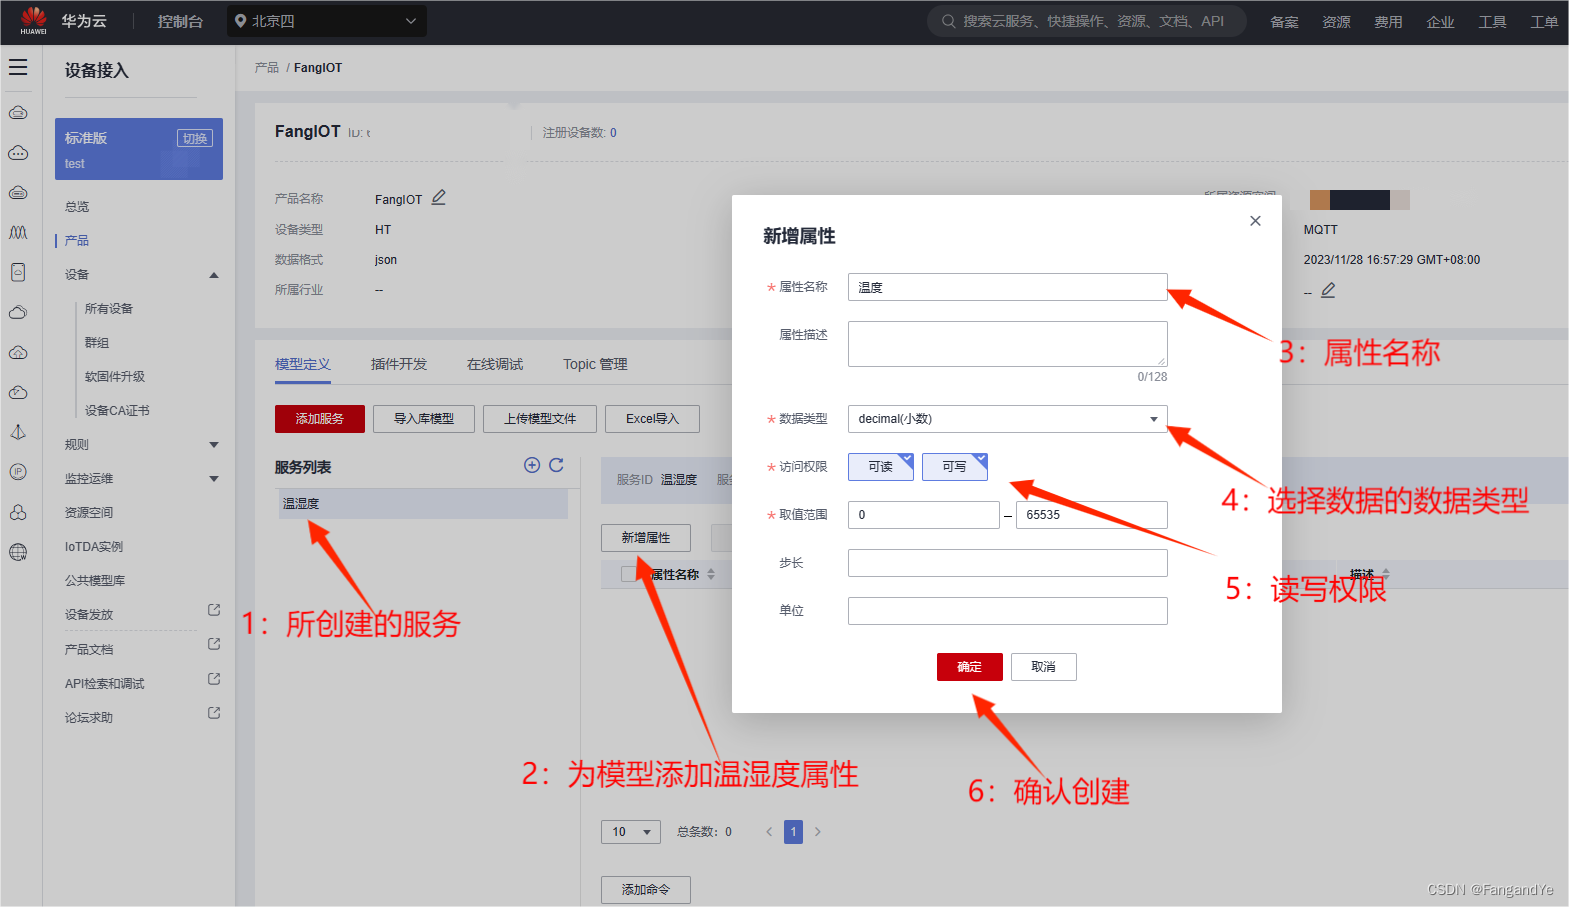Click the location pin icon beside 北京四

pyautogui.click(x=240, y=21)
